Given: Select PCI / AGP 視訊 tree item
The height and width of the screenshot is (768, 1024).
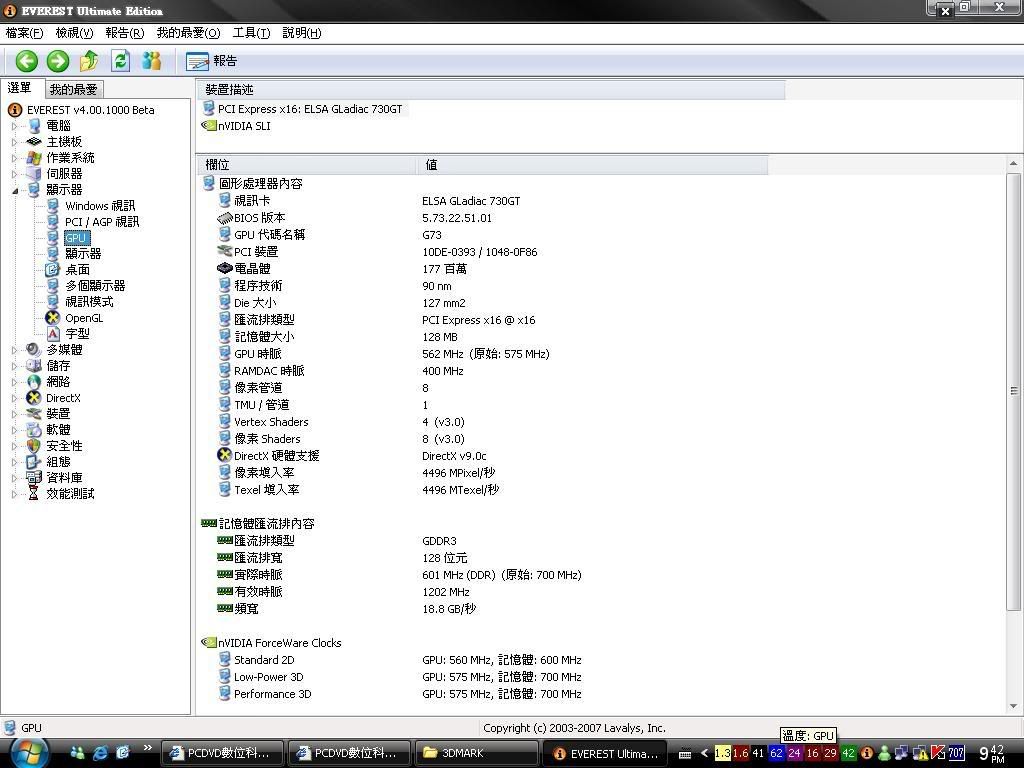Looking at the screenshot, I should [x=102, y=222].
